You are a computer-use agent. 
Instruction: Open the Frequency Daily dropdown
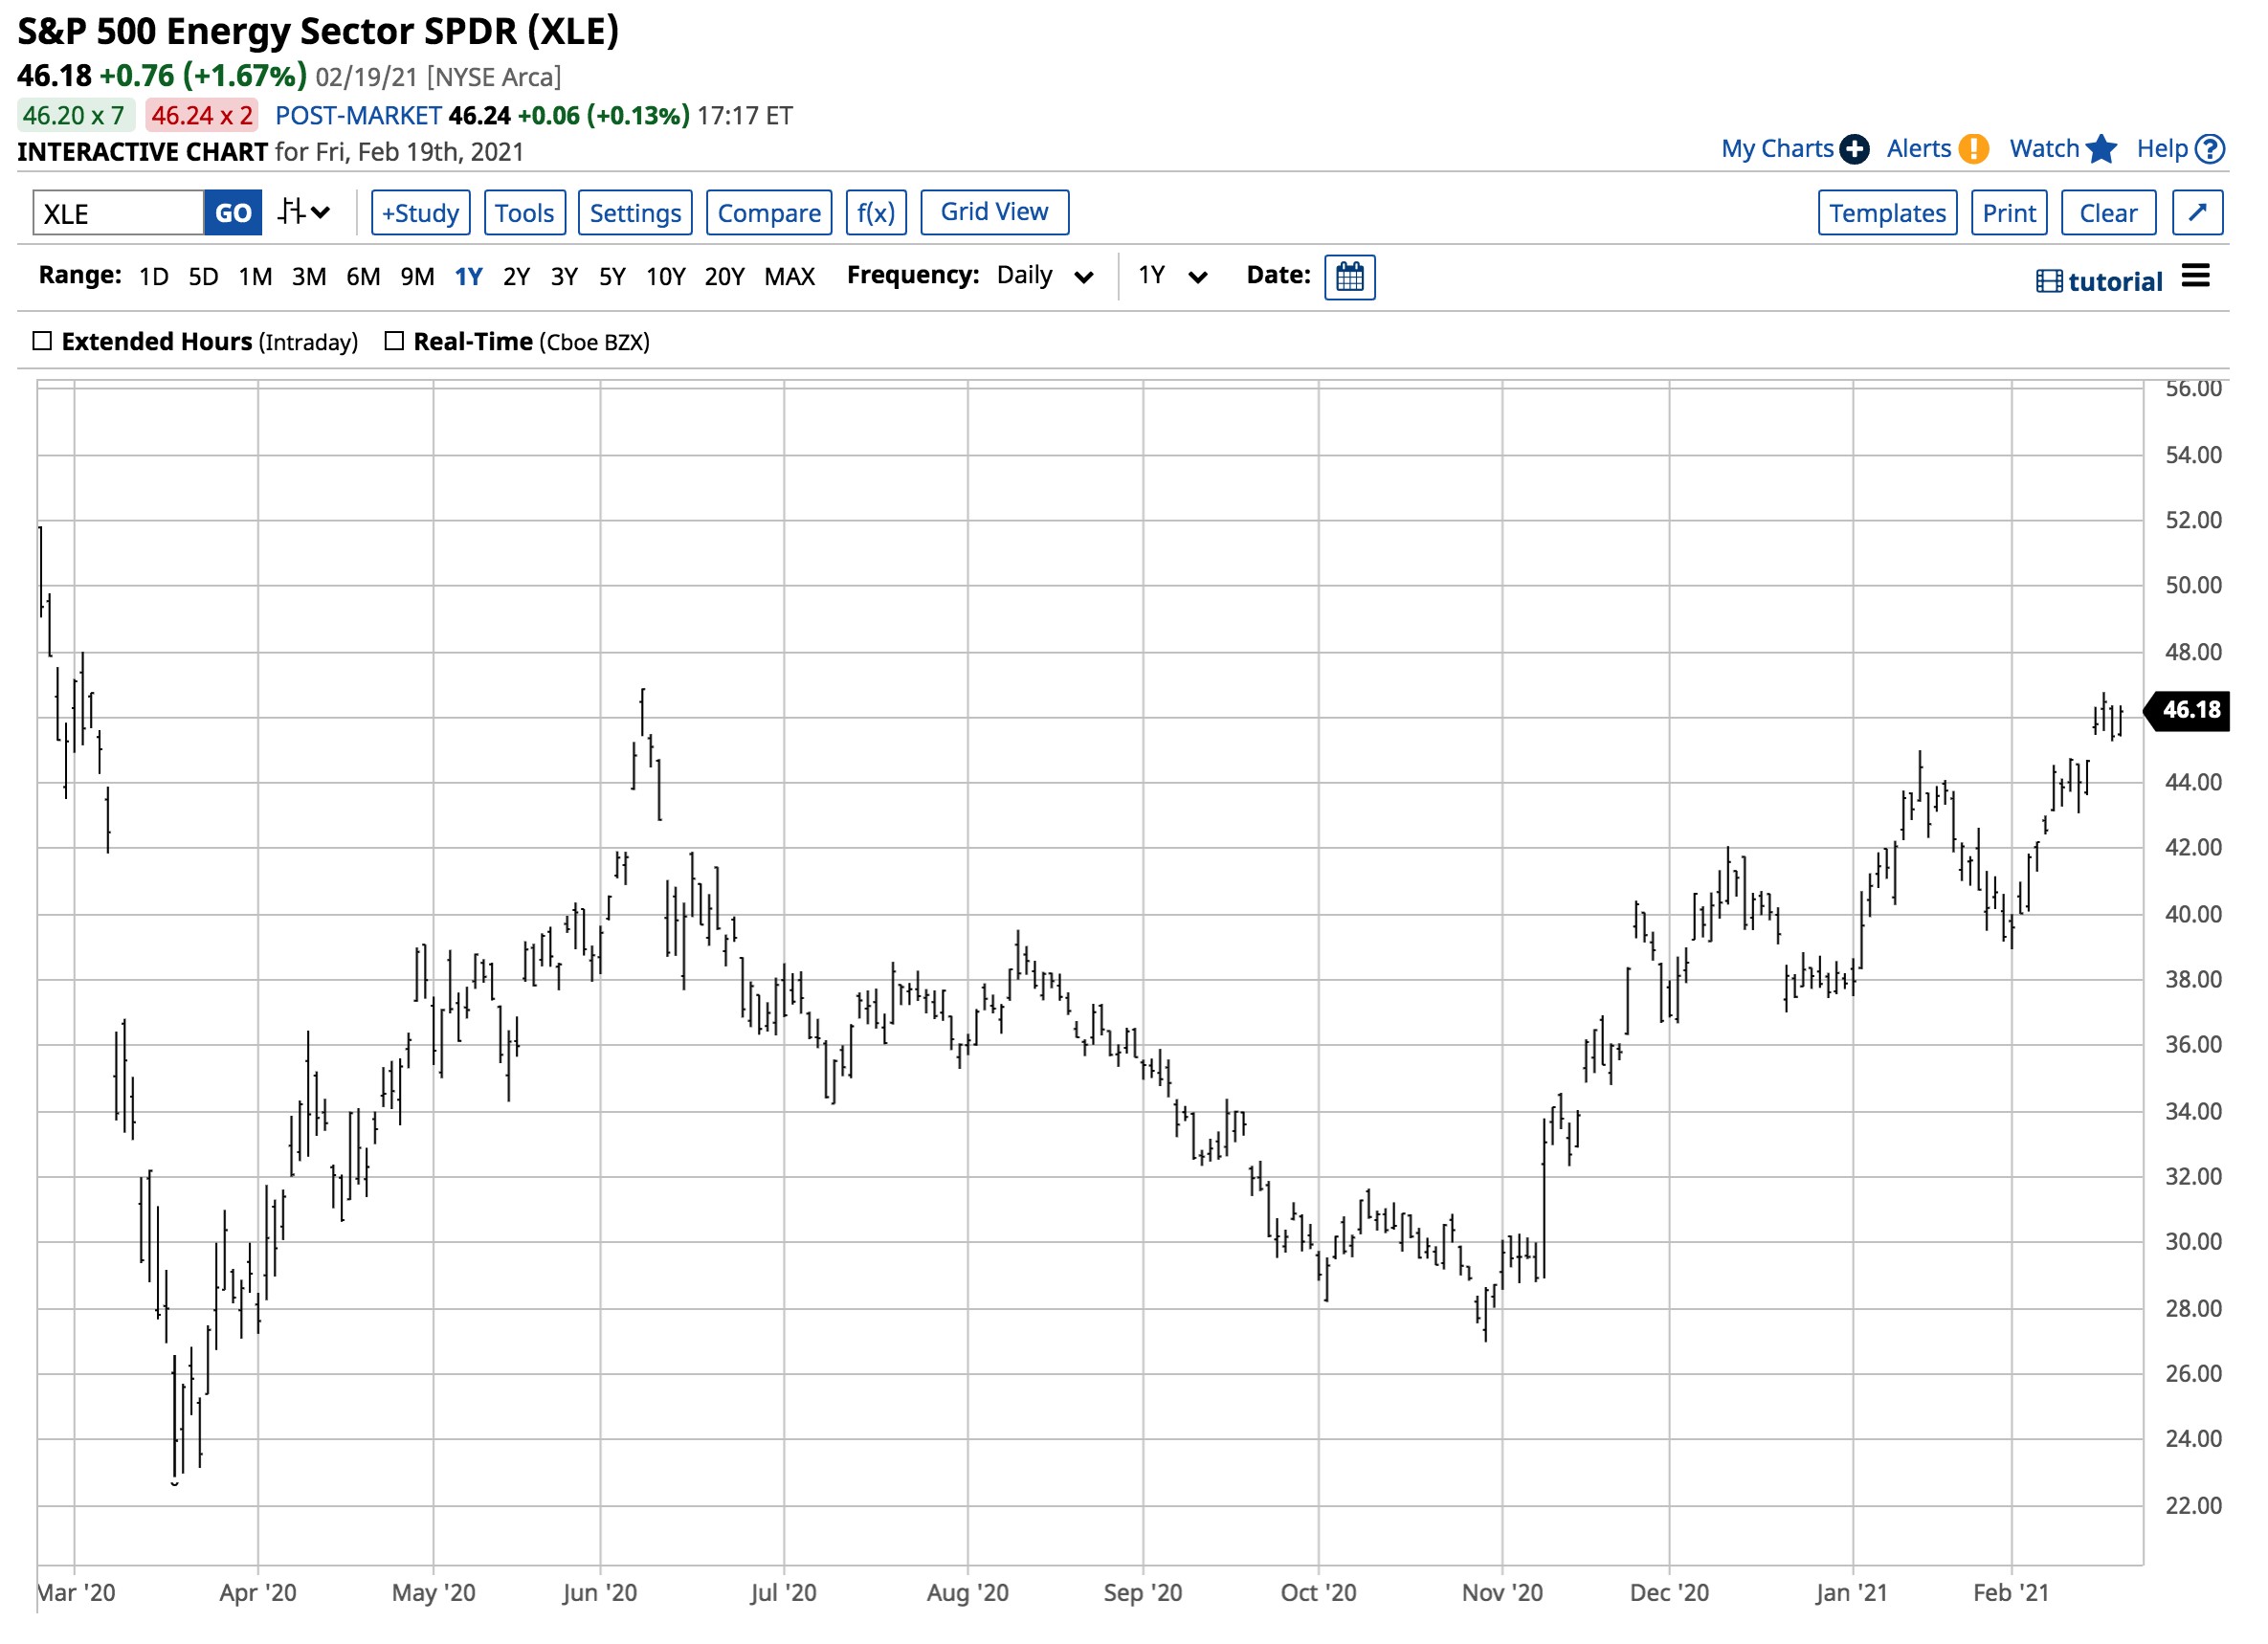coord(1045,276)
